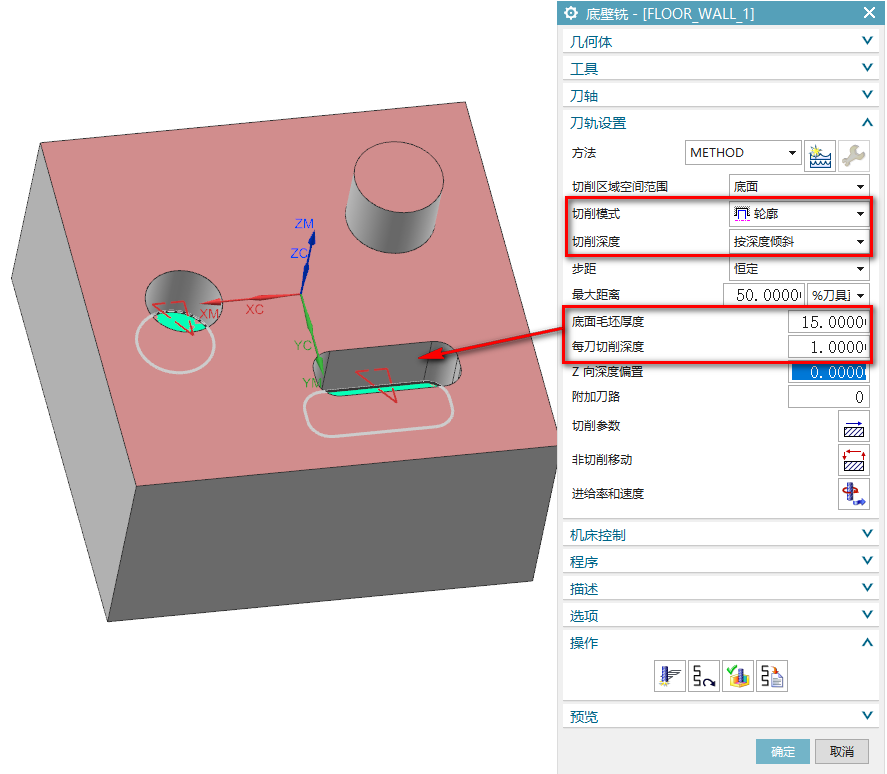Screen dimensions: 887x774
Task: Click the List tool path icon
Action: point(771,676)
